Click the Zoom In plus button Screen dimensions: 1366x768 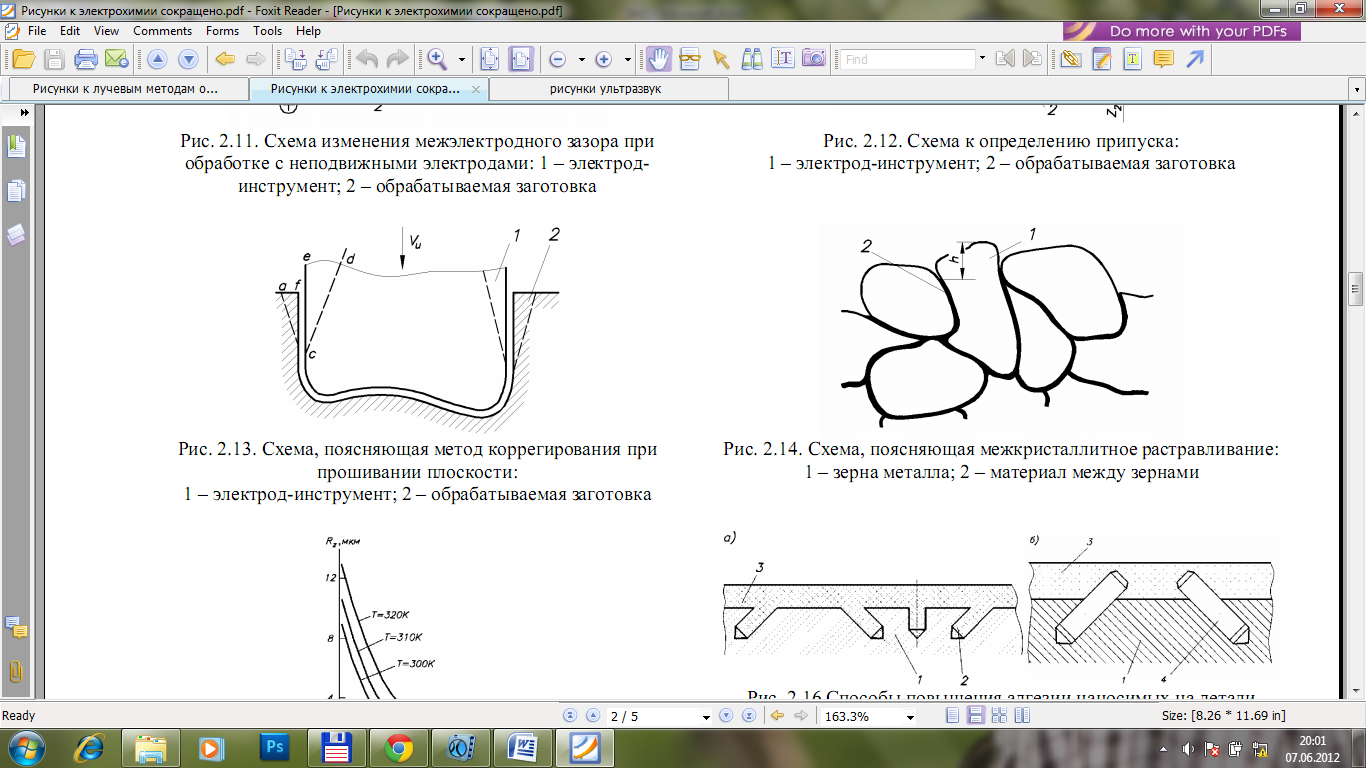(603, 60)
